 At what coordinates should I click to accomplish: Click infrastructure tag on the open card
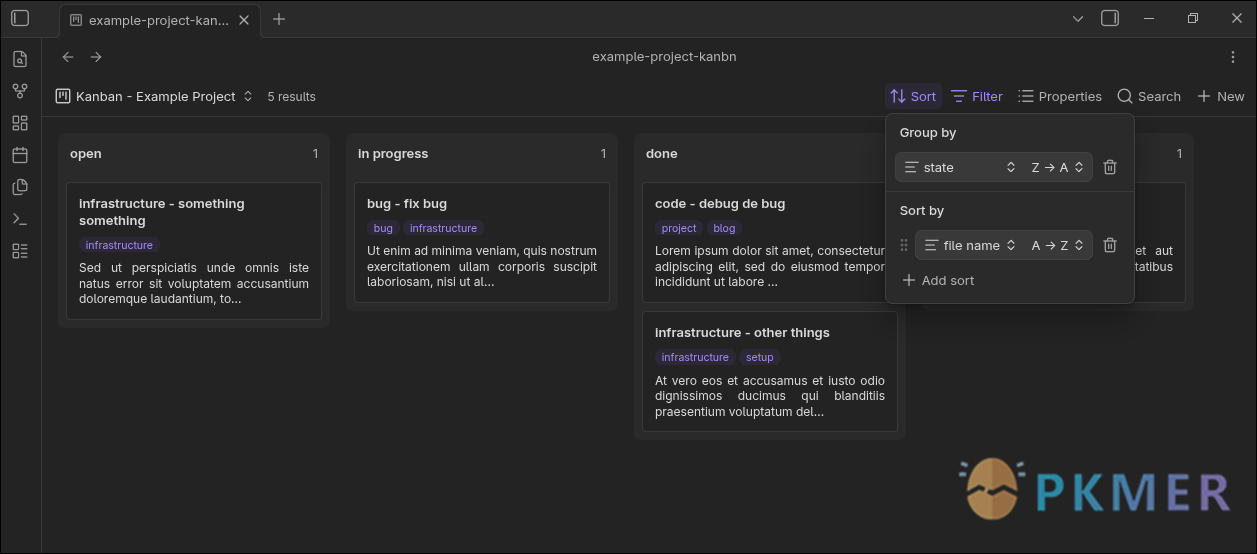coord(119,245)
